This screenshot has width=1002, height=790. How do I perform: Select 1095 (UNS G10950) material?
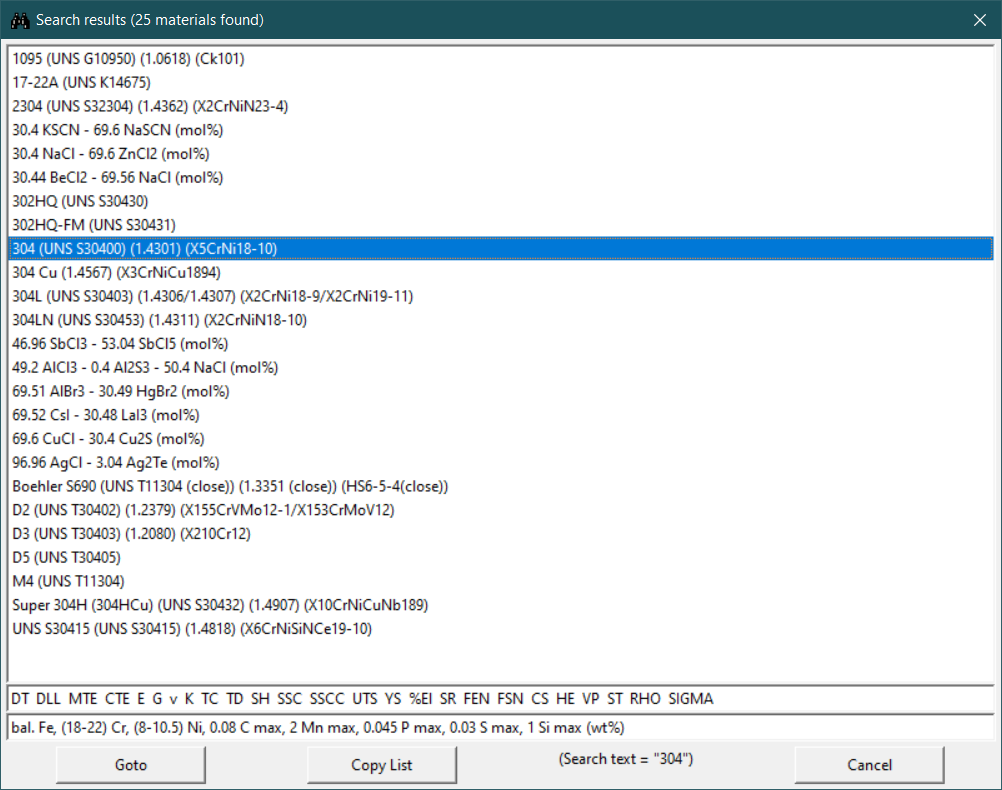[x=128, y=59]
